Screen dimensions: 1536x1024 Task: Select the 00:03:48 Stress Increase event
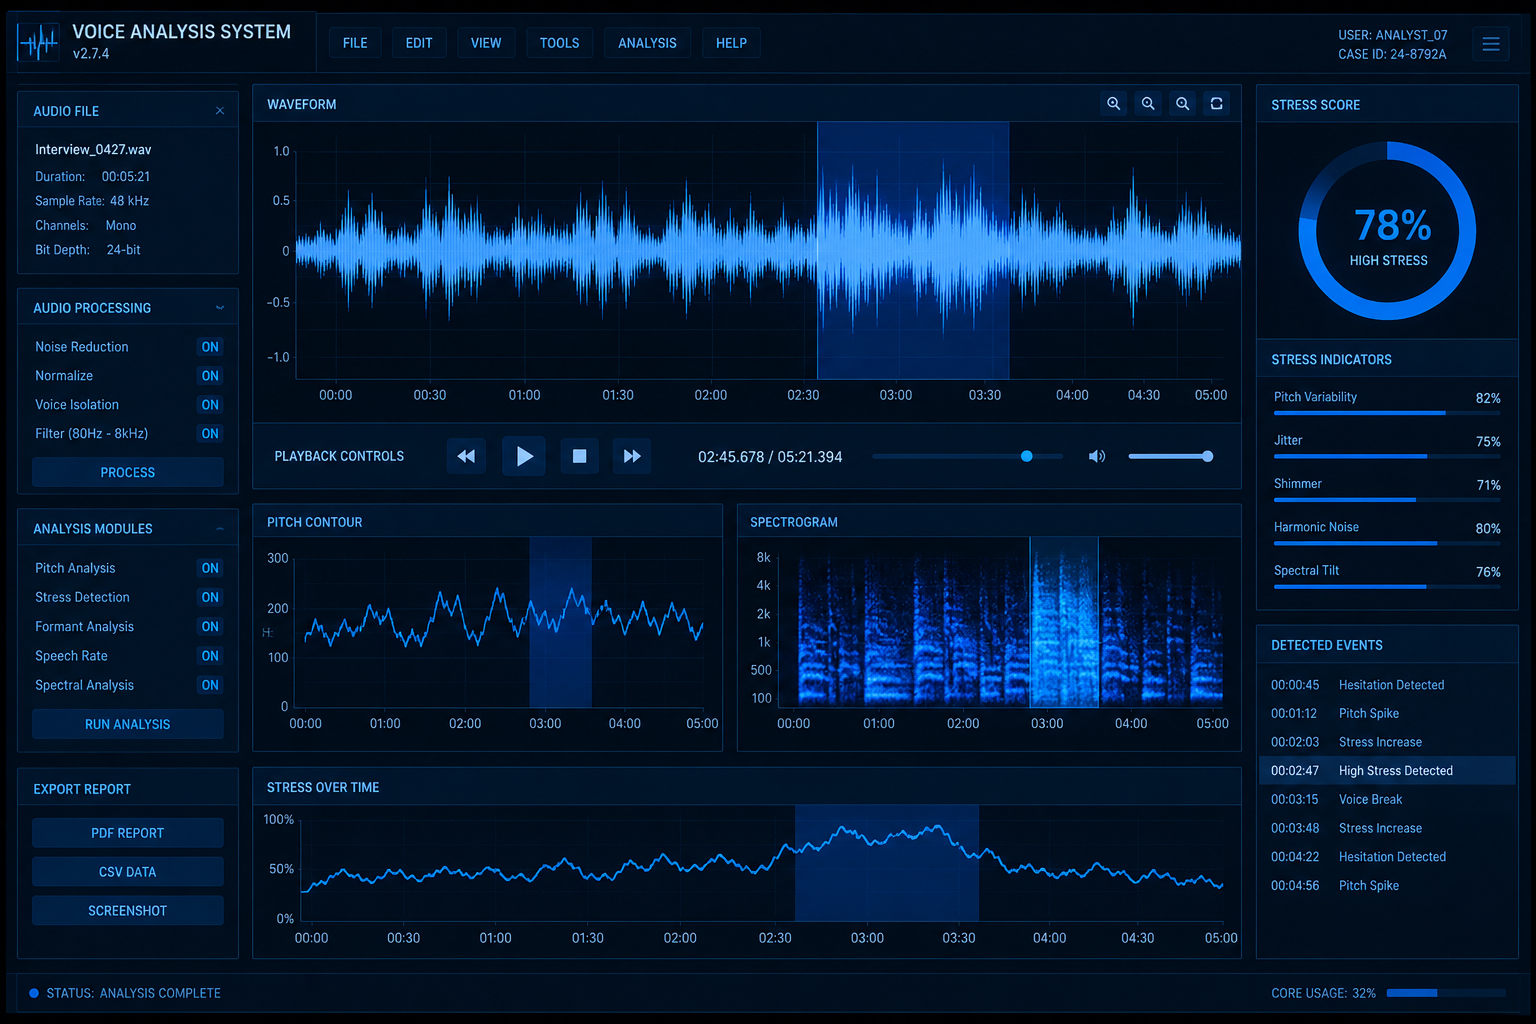click(1388, 828)
